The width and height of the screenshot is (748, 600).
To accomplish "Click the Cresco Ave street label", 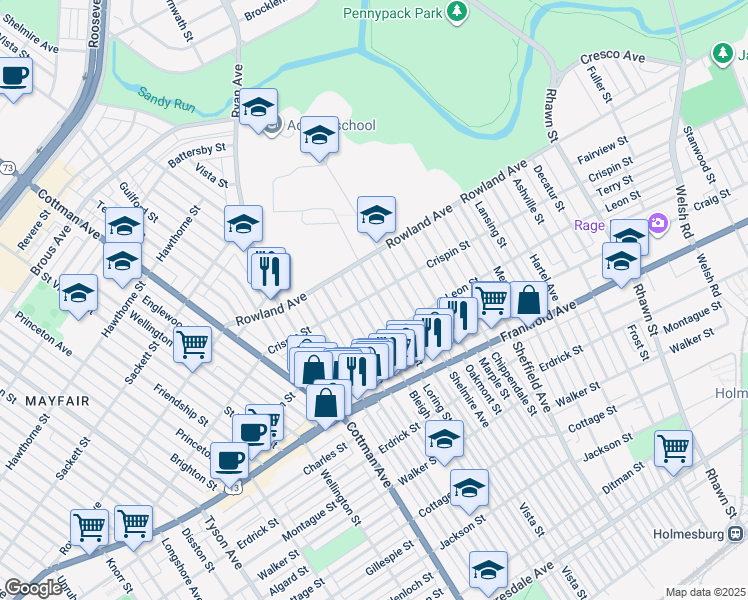I will pos(613,56).
